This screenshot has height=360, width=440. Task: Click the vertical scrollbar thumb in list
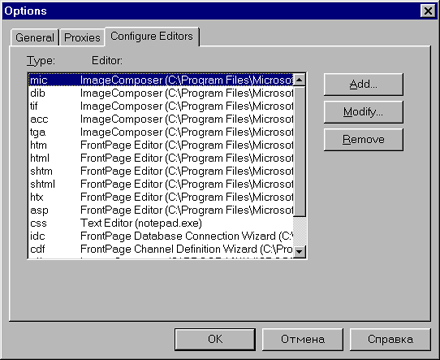pyautogui.click(x=299, y=151)
